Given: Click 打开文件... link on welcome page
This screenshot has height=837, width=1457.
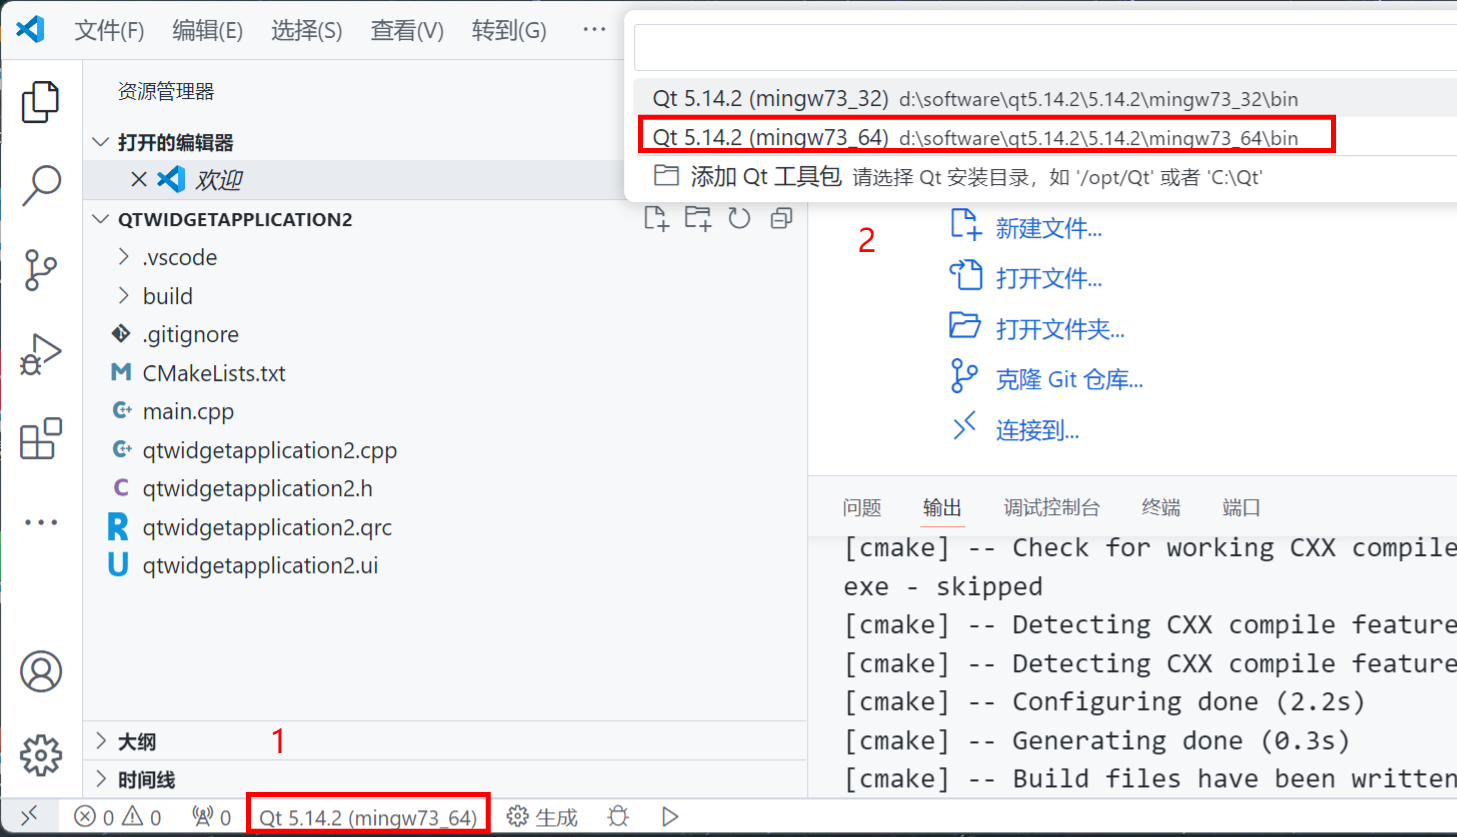Looking at the screenshot, I should pyautogui.click(x=1048, y=279).
